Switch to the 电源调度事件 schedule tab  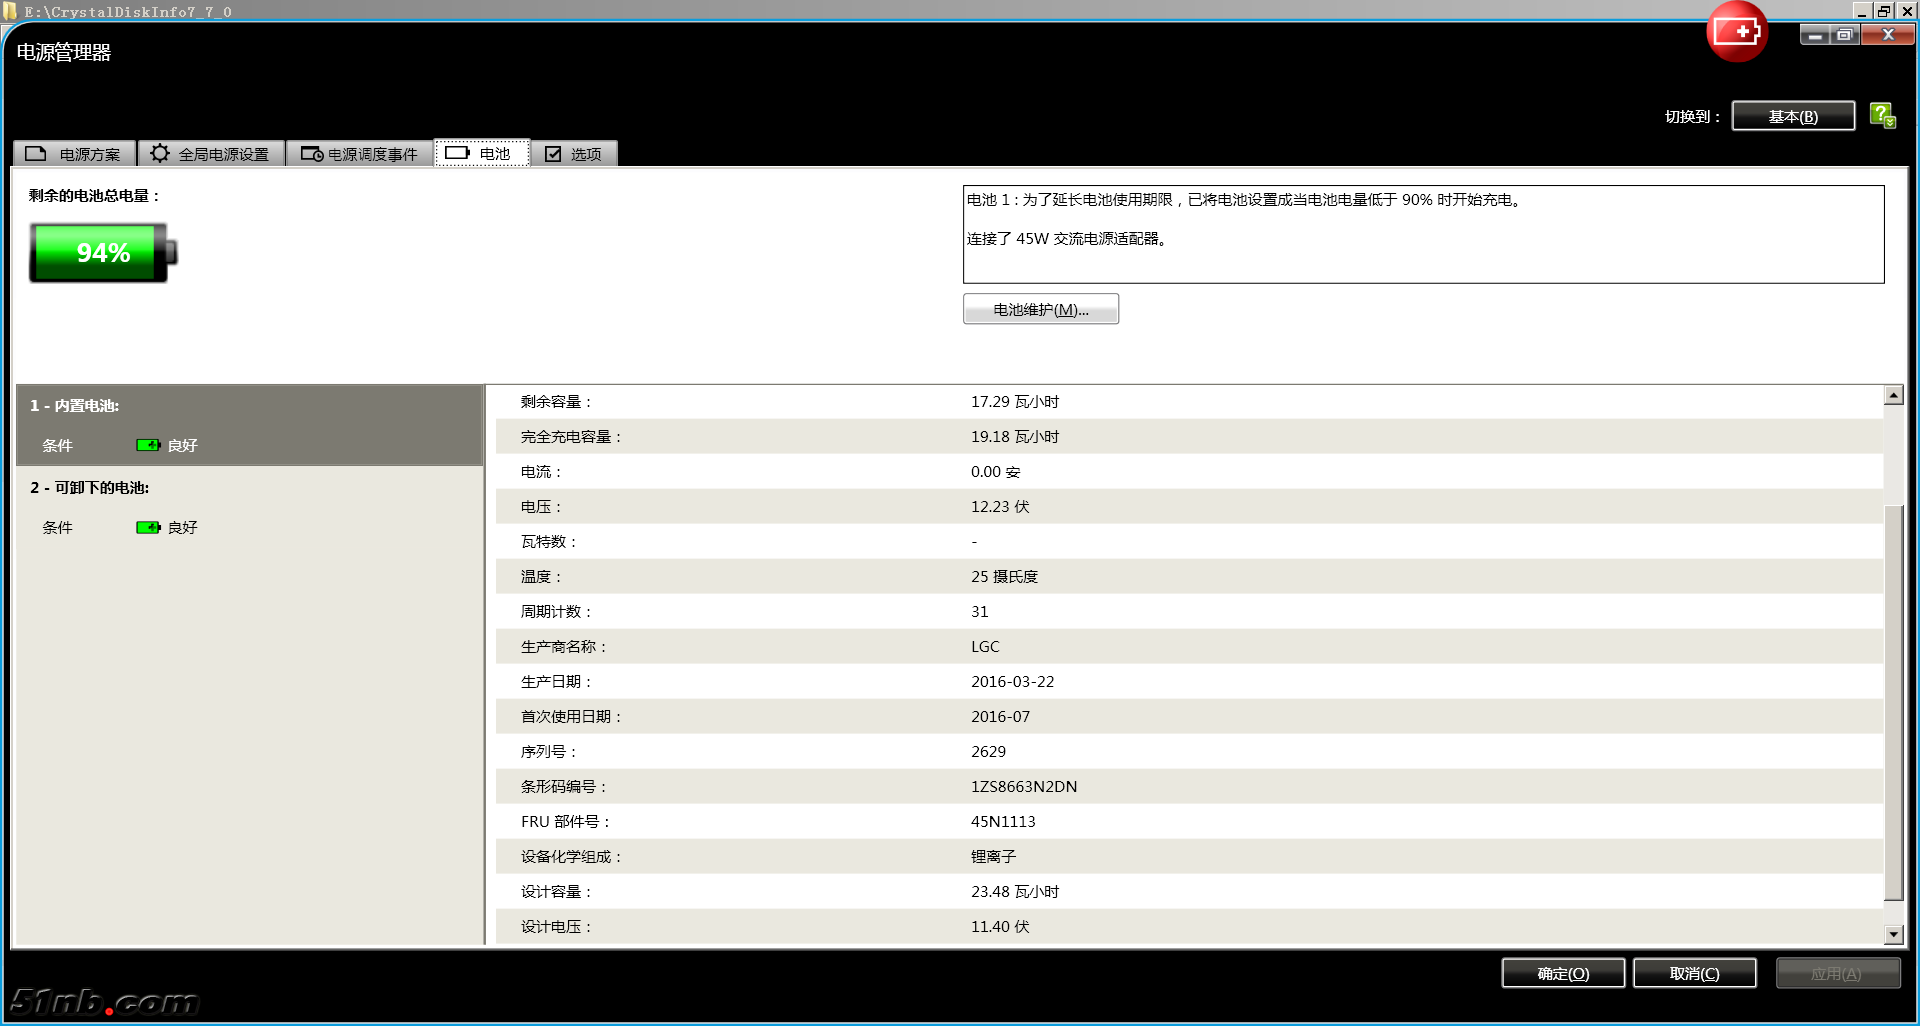pyautogui.click(x=360, y=154)
